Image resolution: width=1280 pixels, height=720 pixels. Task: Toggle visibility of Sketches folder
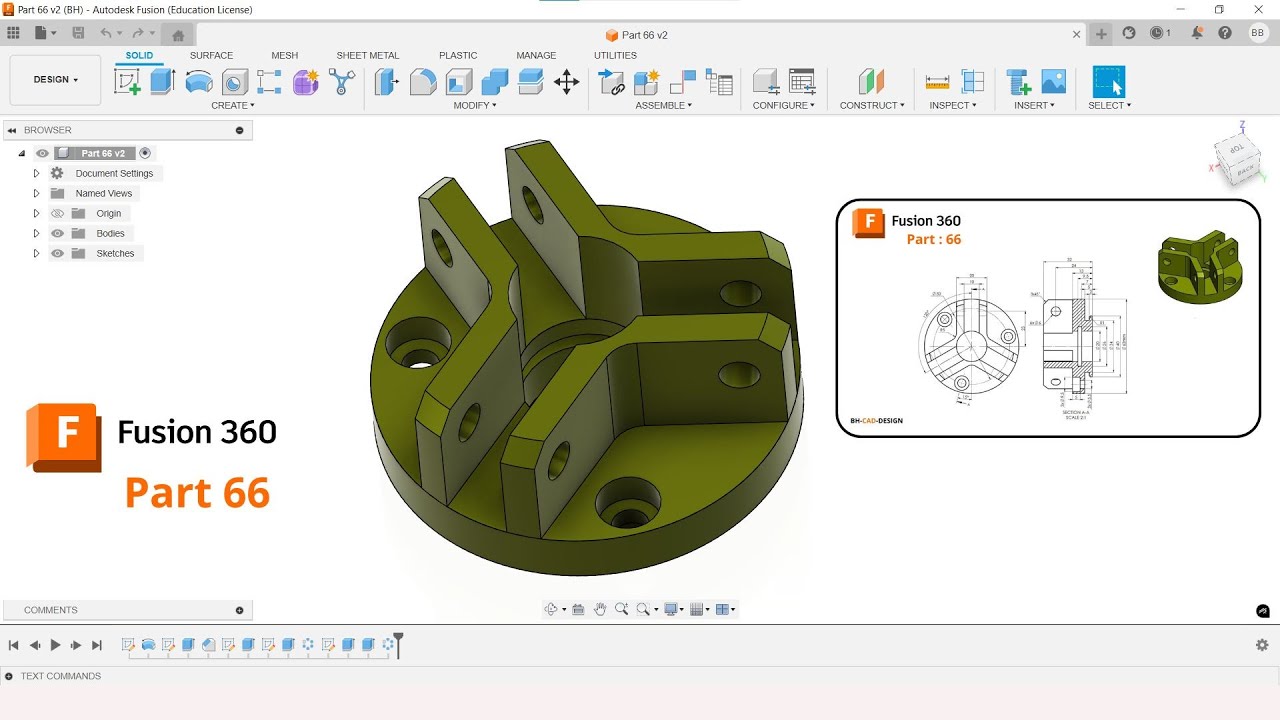click(57, 253)
